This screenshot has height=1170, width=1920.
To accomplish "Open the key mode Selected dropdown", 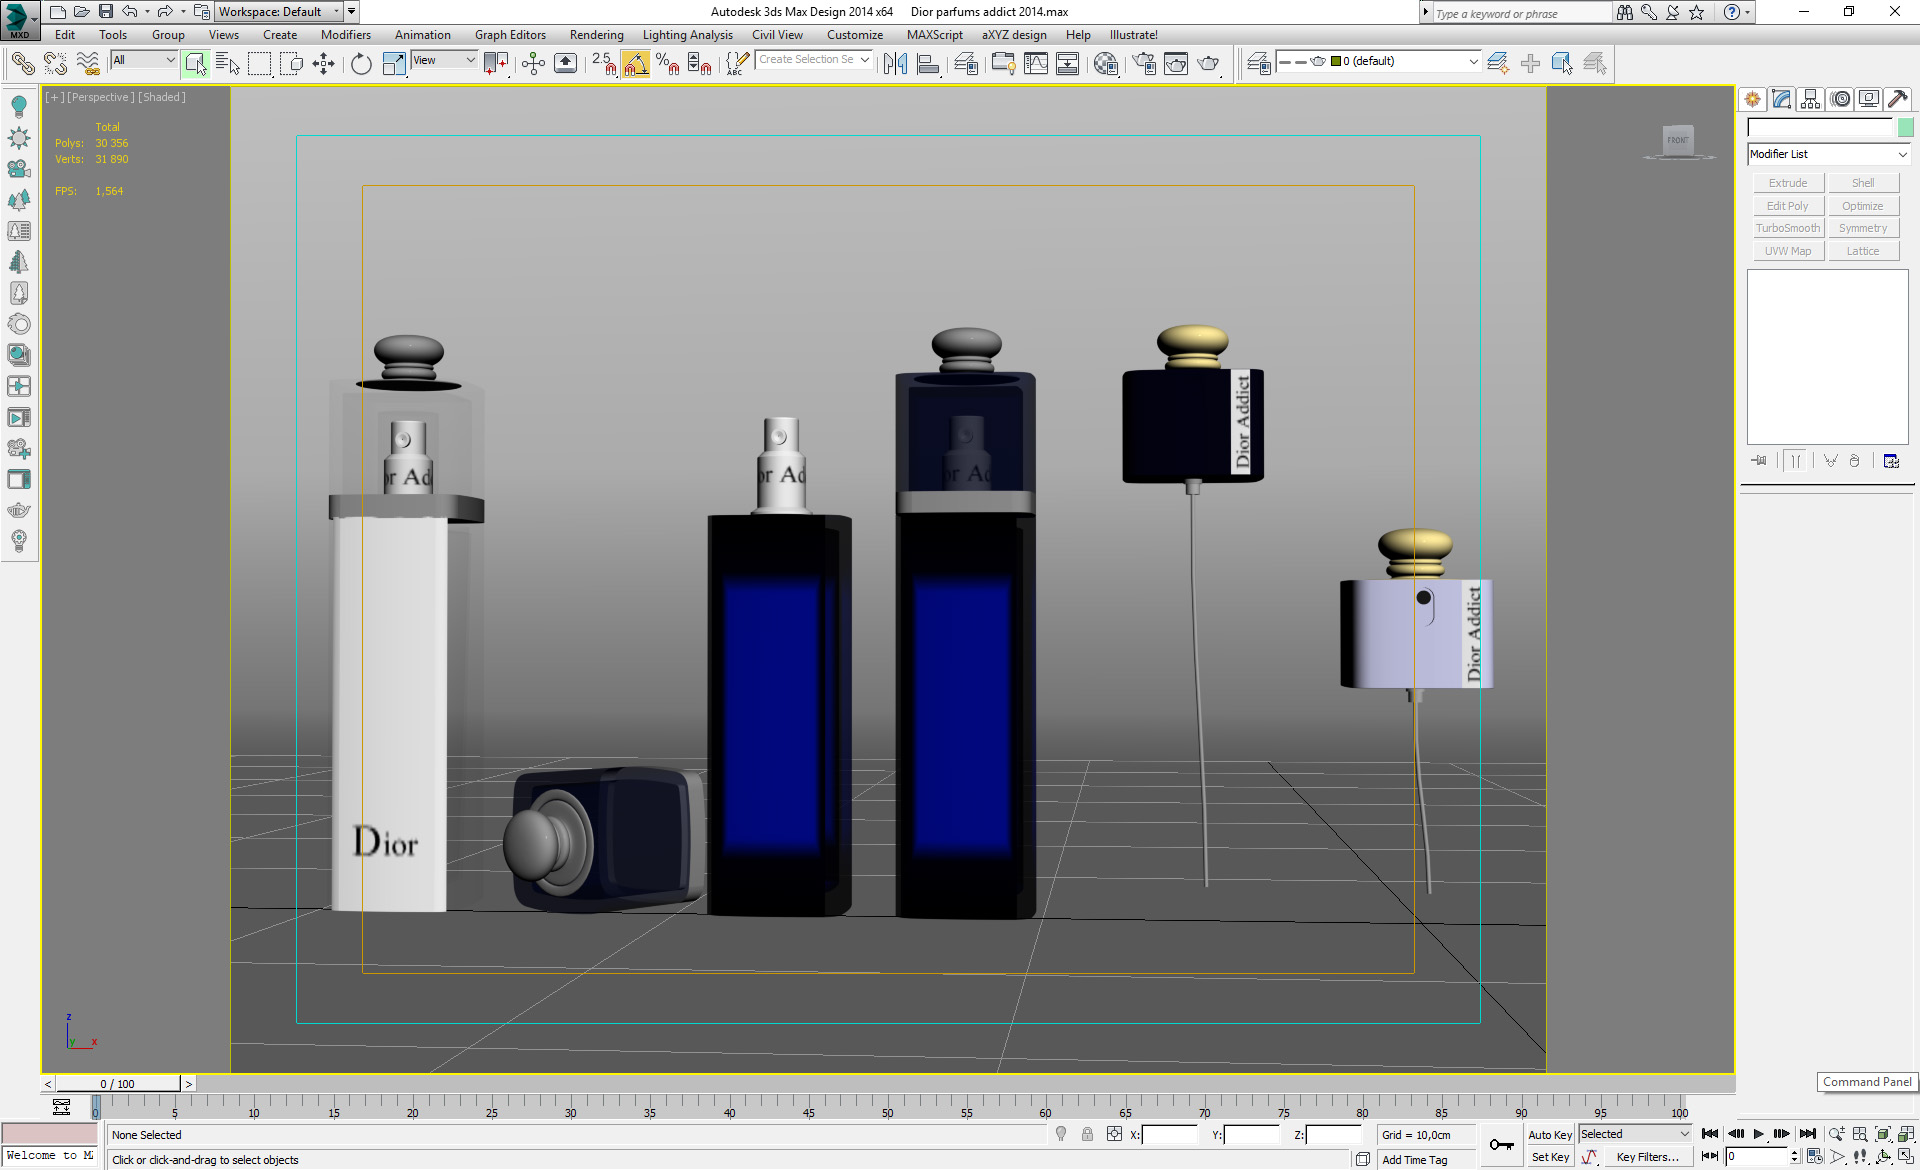I will coord(1635,1134).
